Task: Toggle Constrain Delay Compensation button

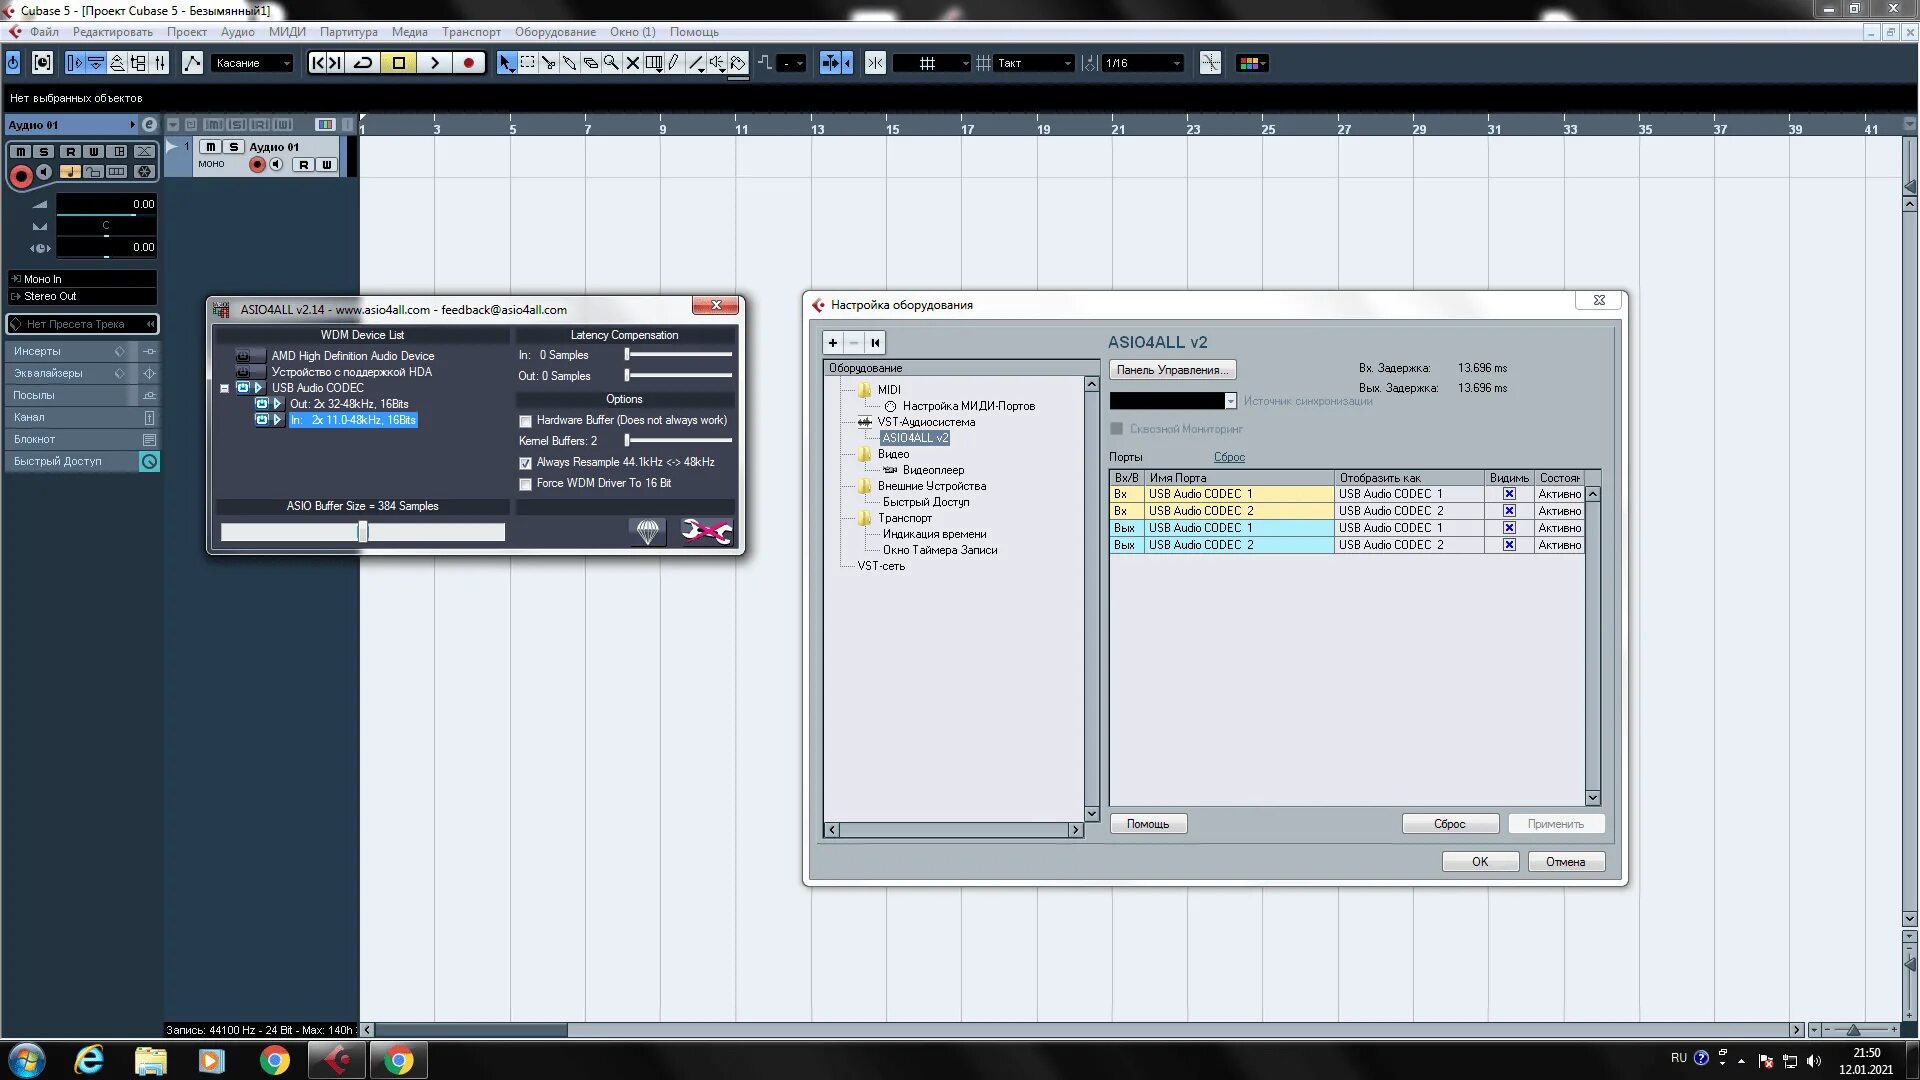Action: pos(42,63)
